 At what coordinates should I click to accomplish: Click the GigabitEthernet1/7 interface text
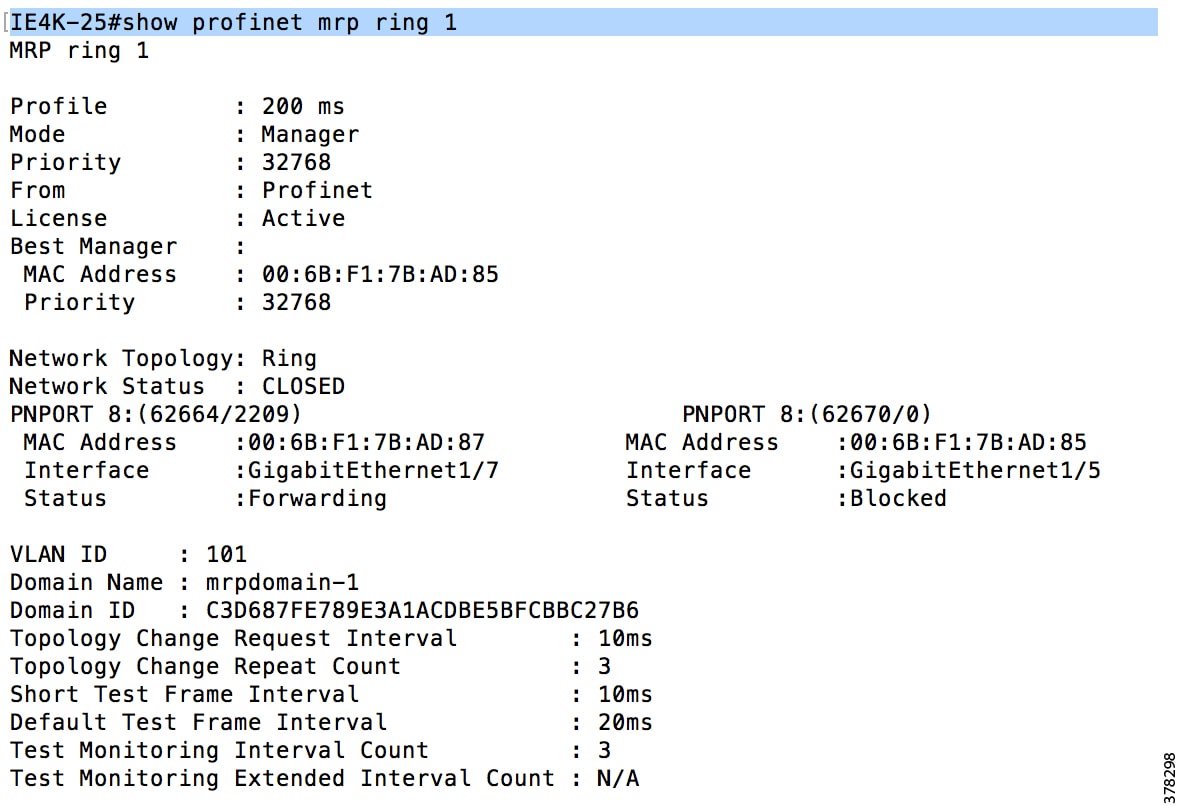[373, 471]
